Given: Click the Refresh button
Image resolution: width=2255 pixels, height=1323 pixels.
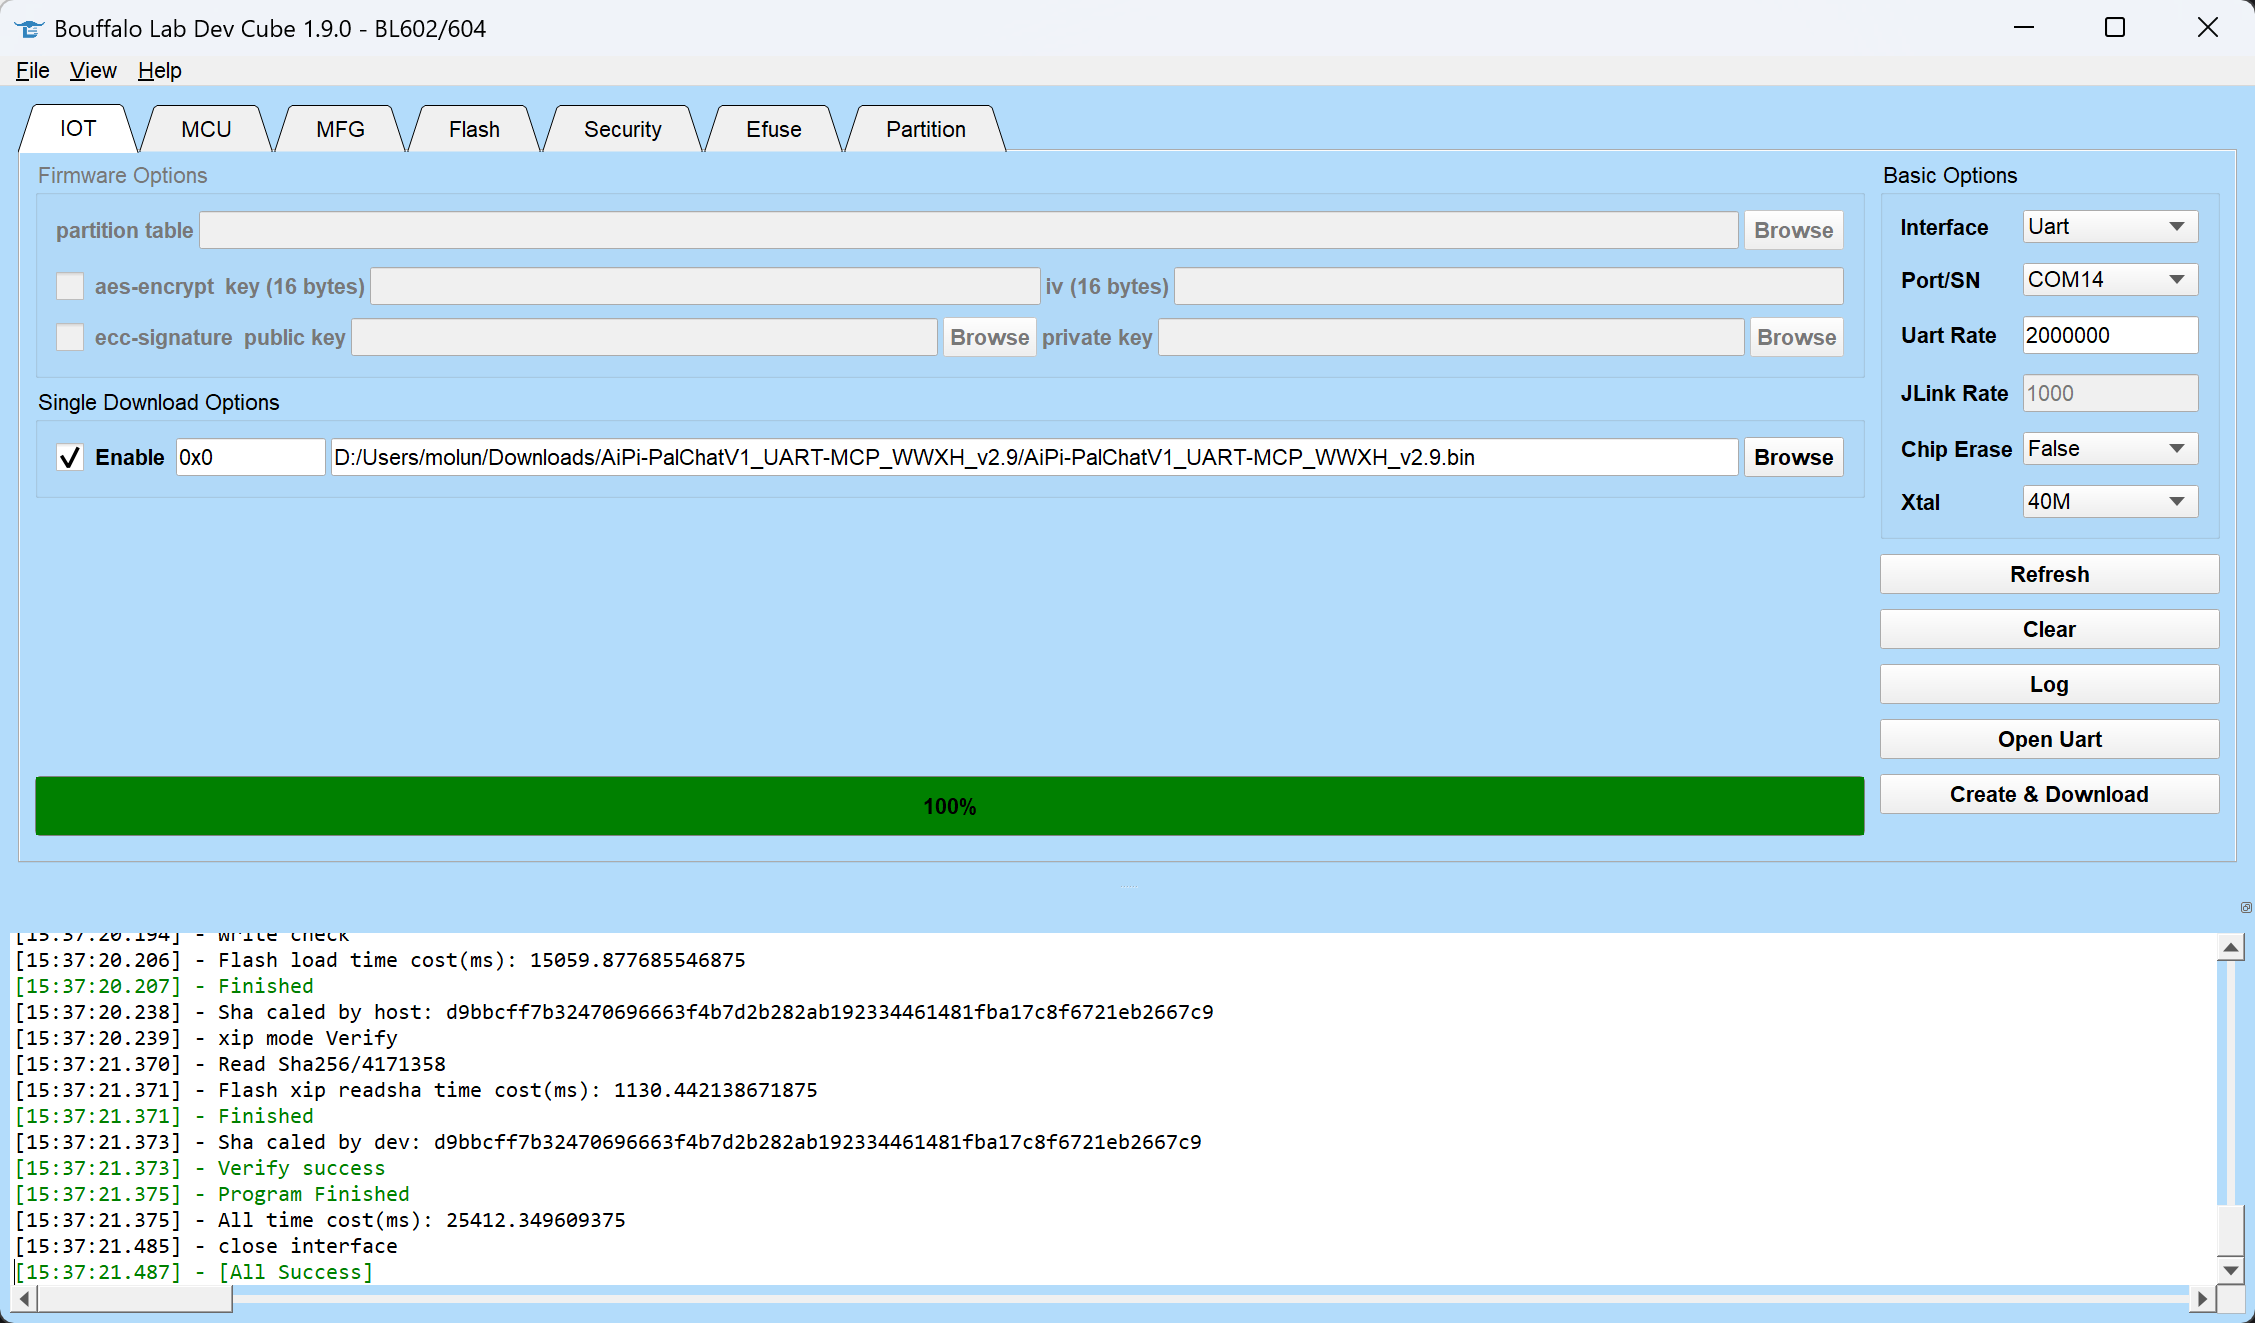Looking at the screenshot, I should point(2049,574).
